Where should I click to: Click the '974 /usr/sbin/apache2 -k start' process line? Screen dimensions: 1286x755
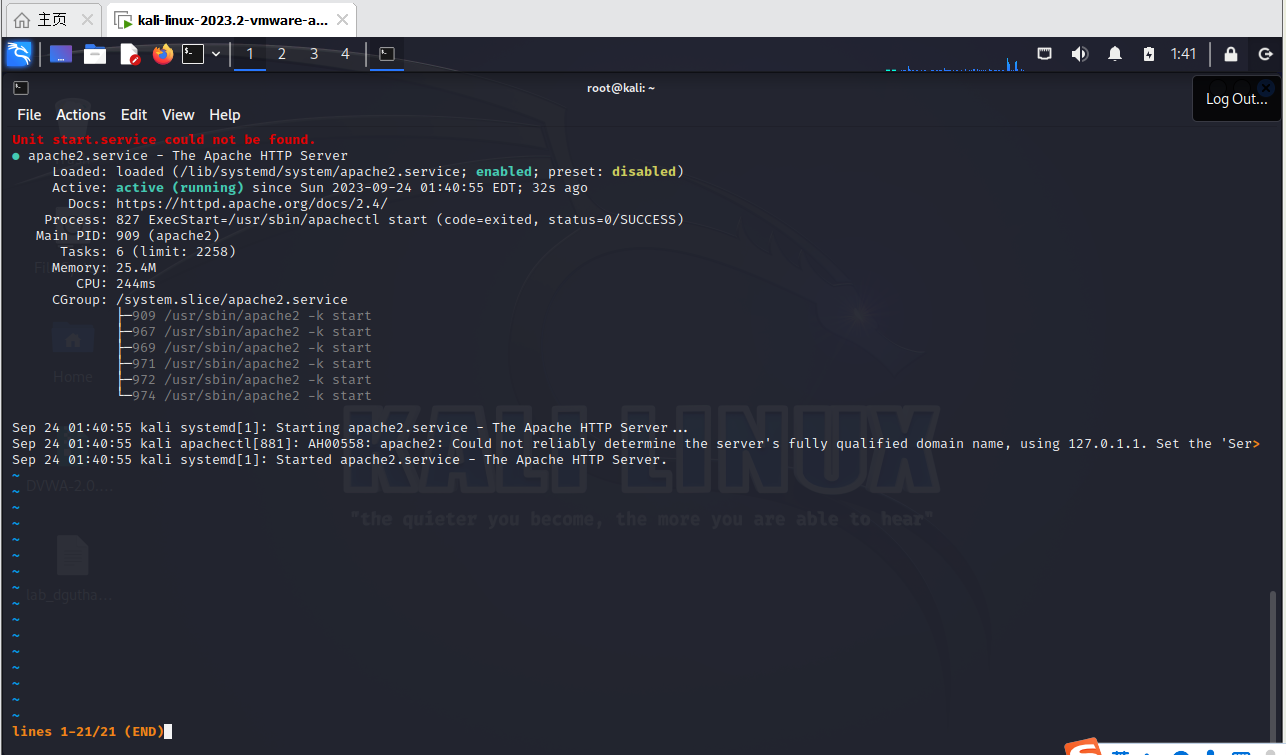point(252,395)
